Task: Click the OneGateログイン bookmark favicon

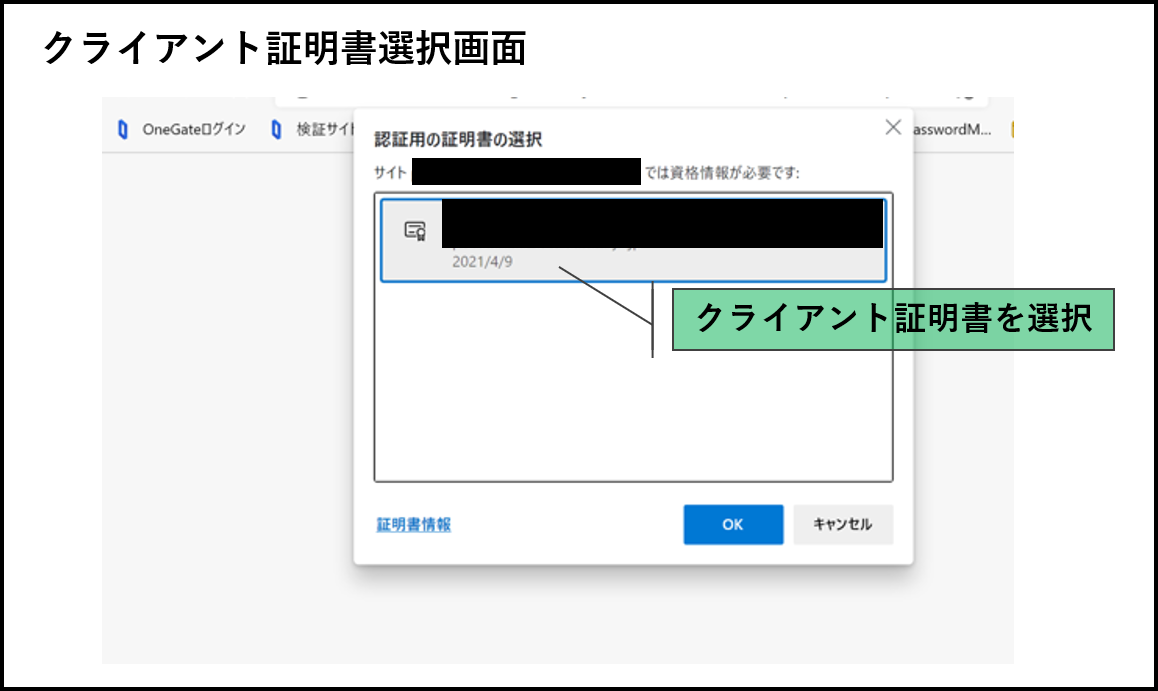Action: tap(123, 130)
